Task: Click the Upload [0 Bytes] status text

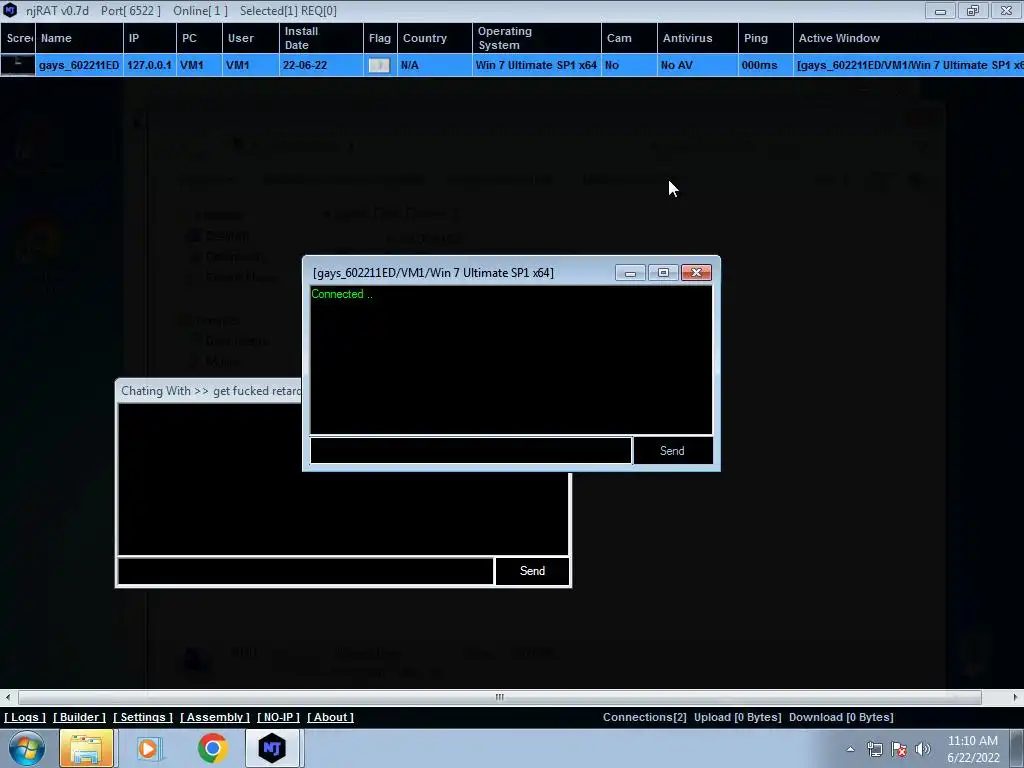Action: click(737, 717)
